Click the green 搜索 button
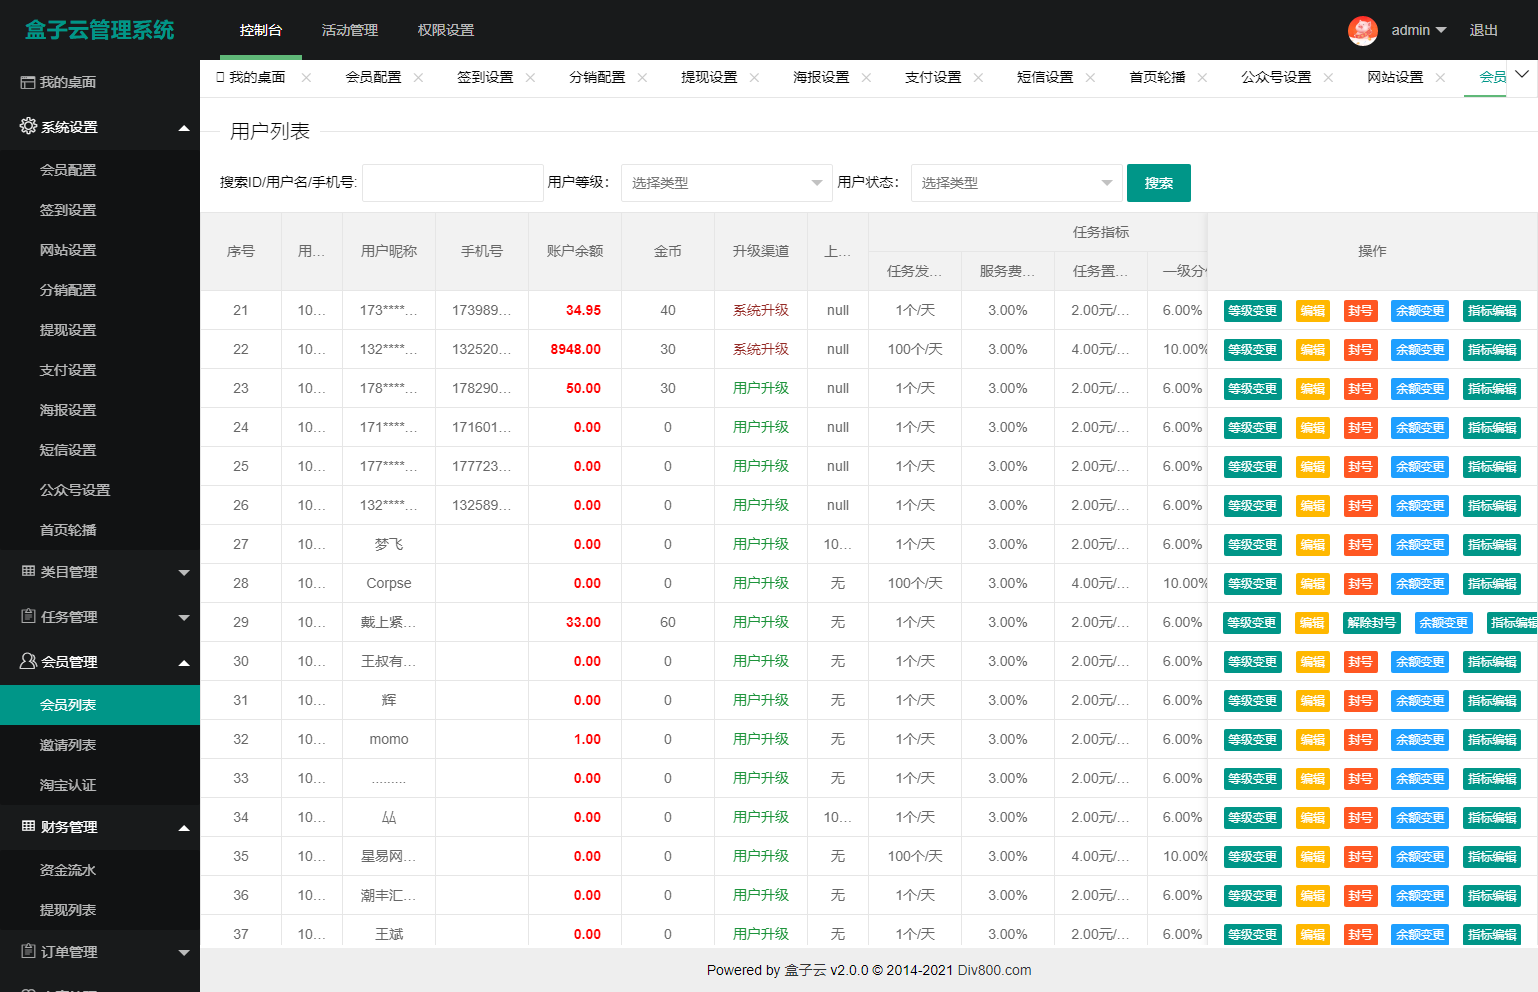 1158,183
